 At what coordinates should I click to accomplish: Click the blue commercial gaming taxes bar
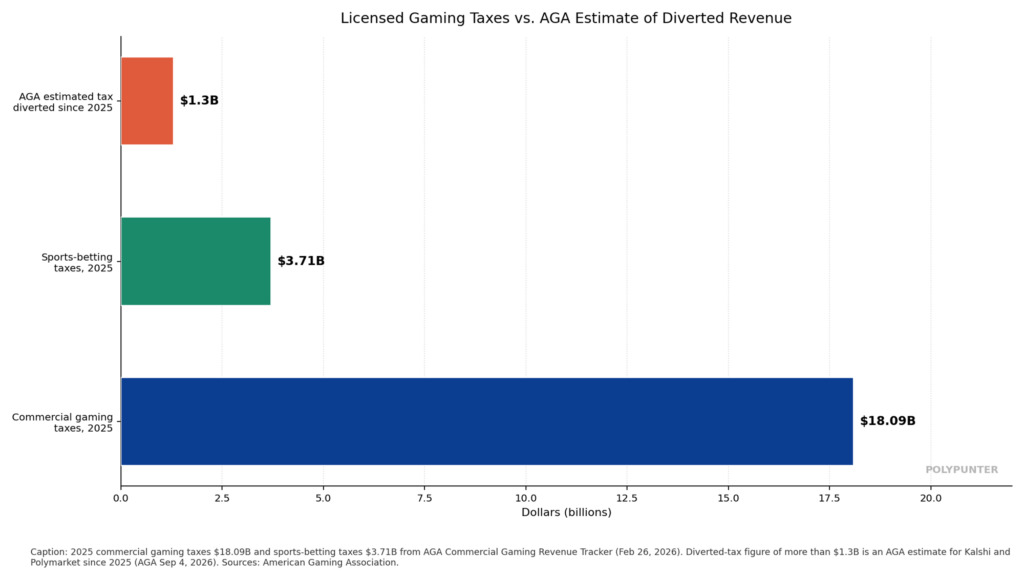(487, 421)
